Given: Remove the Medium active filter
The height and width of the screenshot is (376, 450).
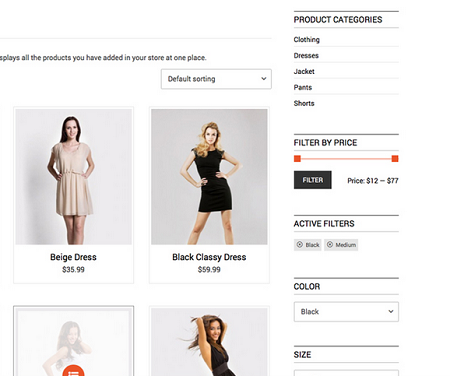Looking at the screenshot, I should [341, 245].
